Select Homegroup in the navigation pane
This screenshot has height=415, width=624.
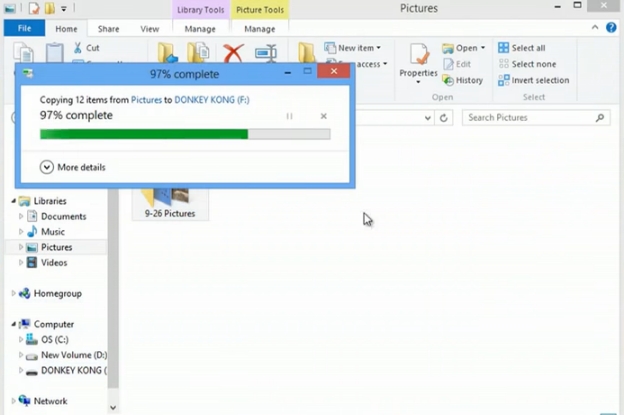(57, 294)
